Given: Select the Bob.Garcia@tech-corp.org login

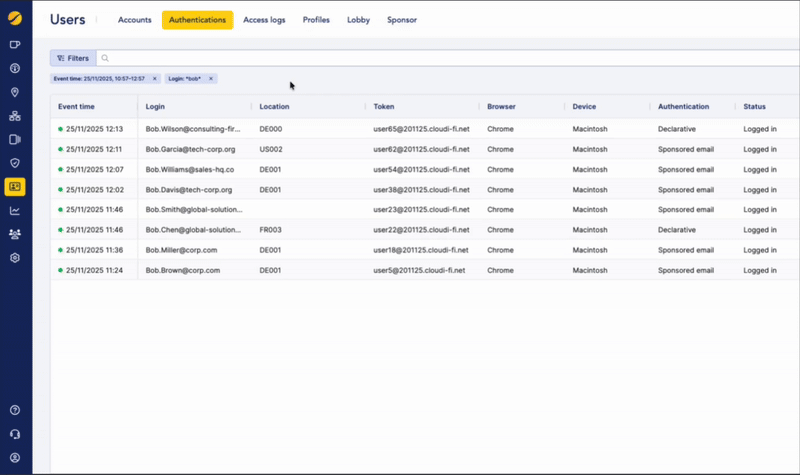Looking at the screenshot, I should point(190,149).
